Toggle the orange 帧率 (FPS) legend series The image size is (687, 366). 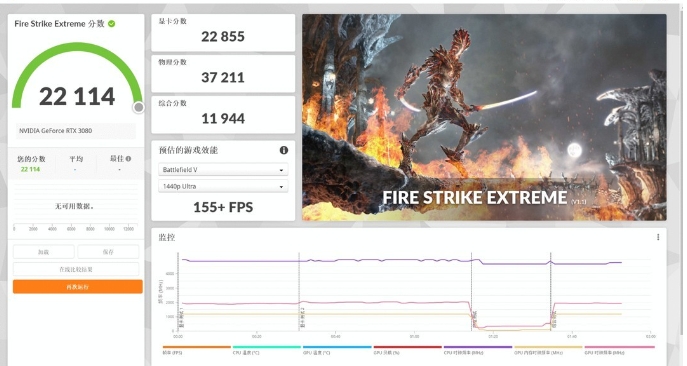(196, 350)
